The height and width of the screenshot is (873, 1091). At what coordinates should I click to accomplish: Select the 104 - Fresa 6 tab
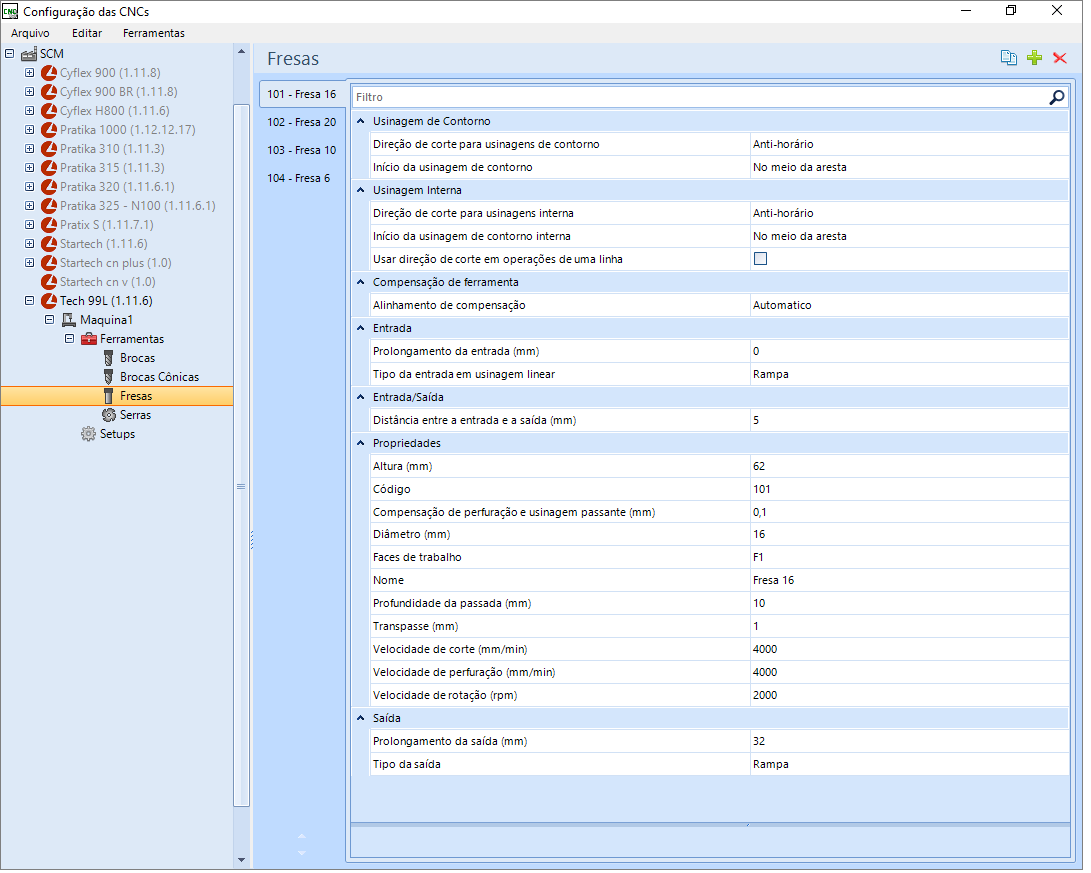[301, 179]
